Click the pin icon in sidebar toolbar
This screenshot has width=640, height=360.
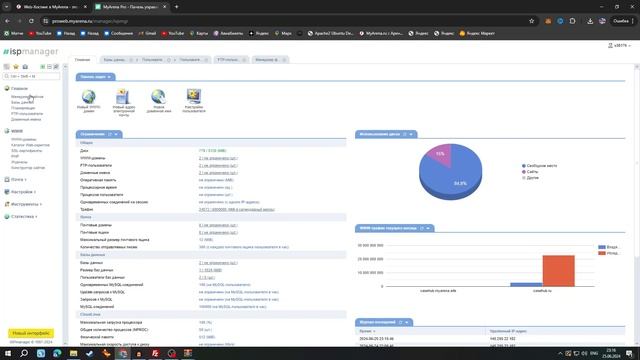[56, 67]
